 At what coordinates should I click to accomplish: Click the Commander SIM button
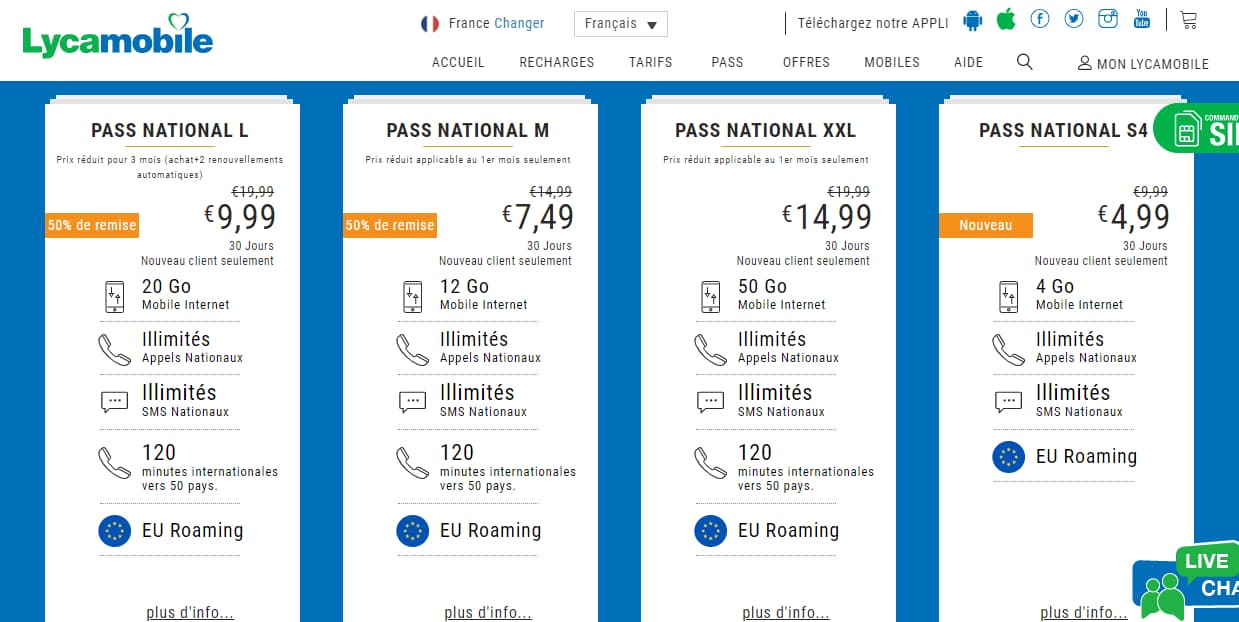(1200, 129)
